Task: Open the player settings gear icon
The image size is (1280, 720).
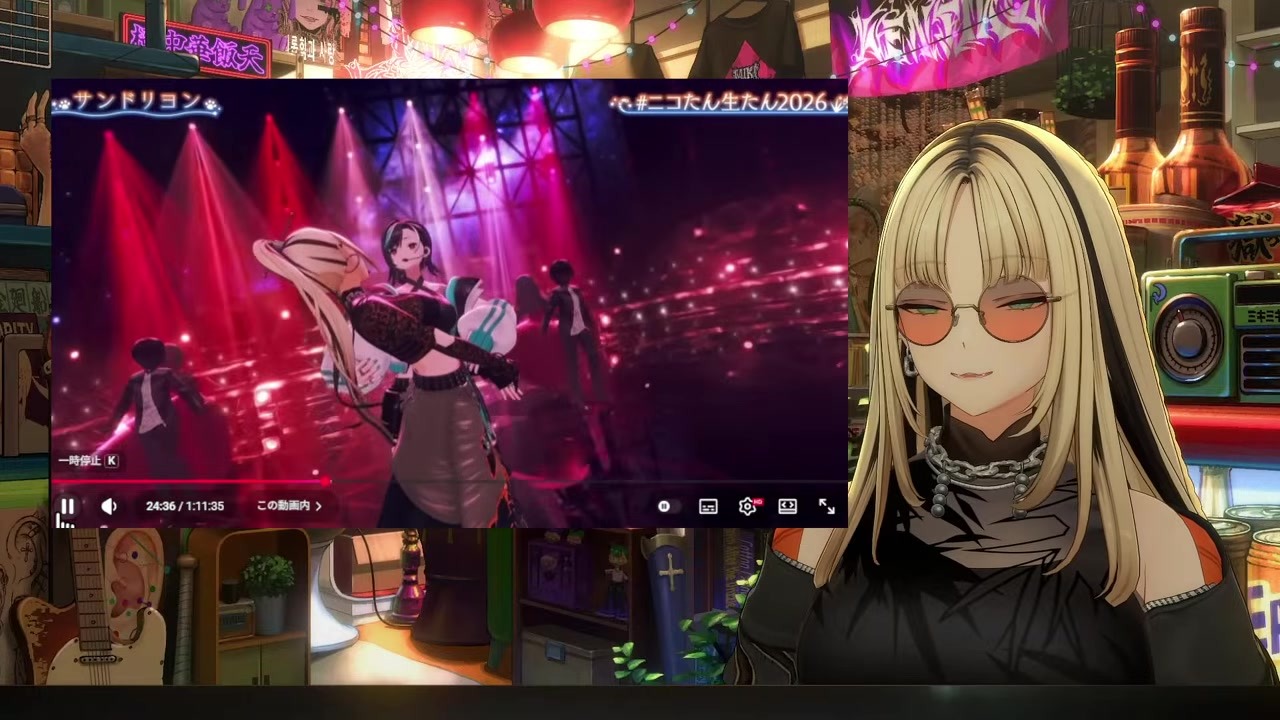Action: (x=748, y=506)
